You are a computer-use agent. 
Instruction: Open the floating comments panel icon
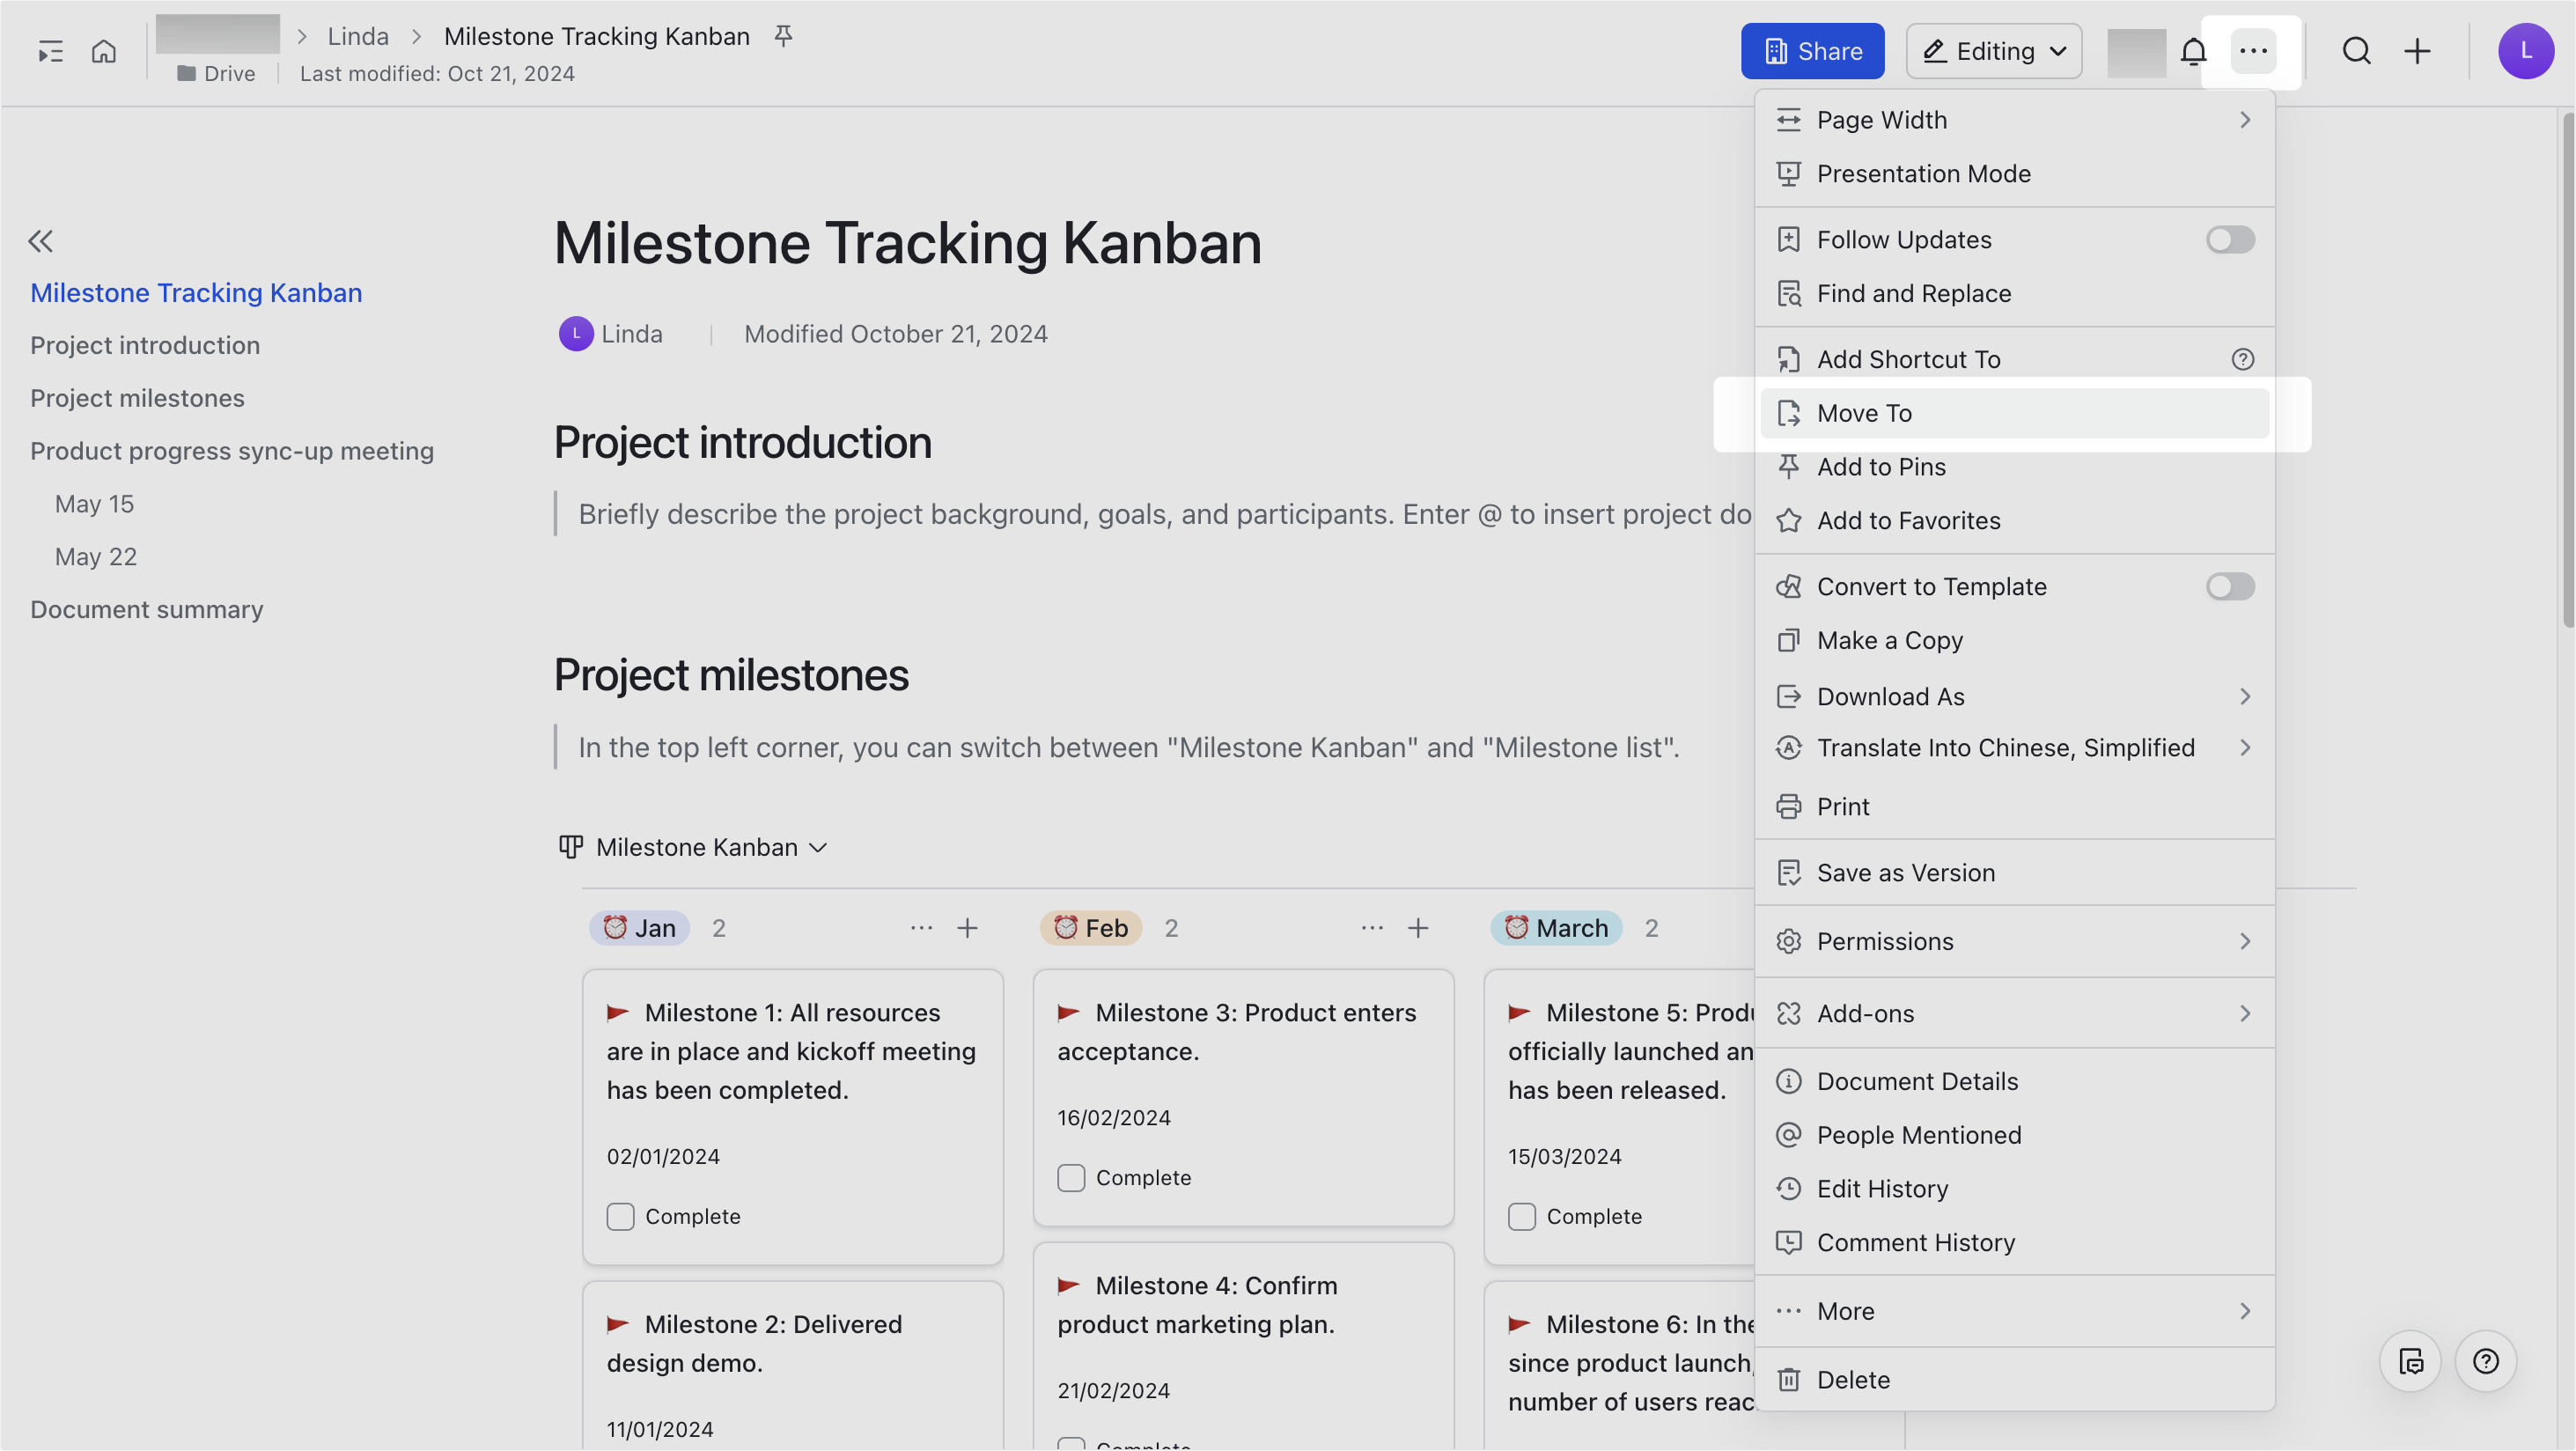click(2410, 1361)
